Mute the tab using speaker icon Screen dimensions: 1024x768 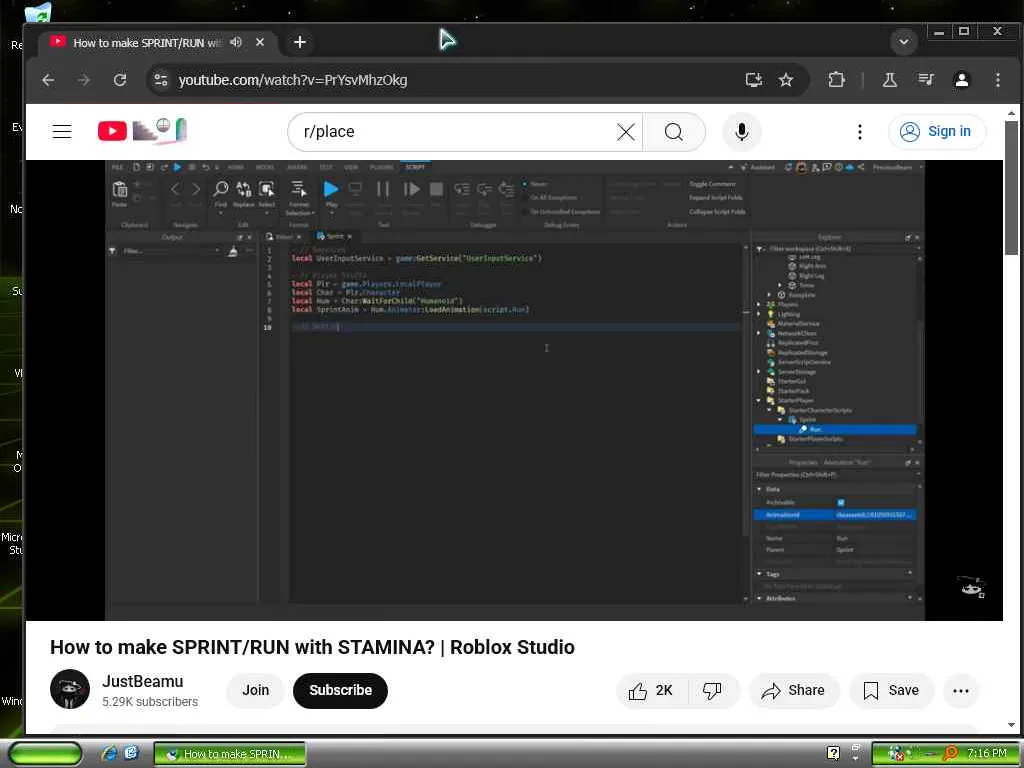[x=236, y=42]
